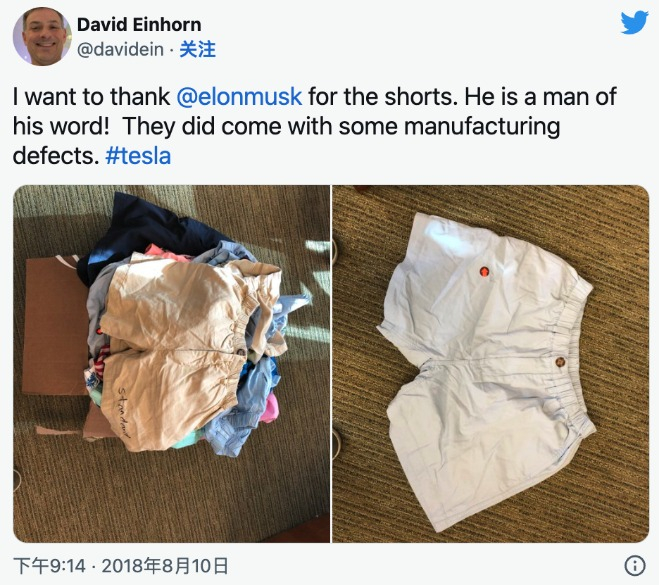
Task: Open the right photo of white shorts
Action: click(491, 364)
